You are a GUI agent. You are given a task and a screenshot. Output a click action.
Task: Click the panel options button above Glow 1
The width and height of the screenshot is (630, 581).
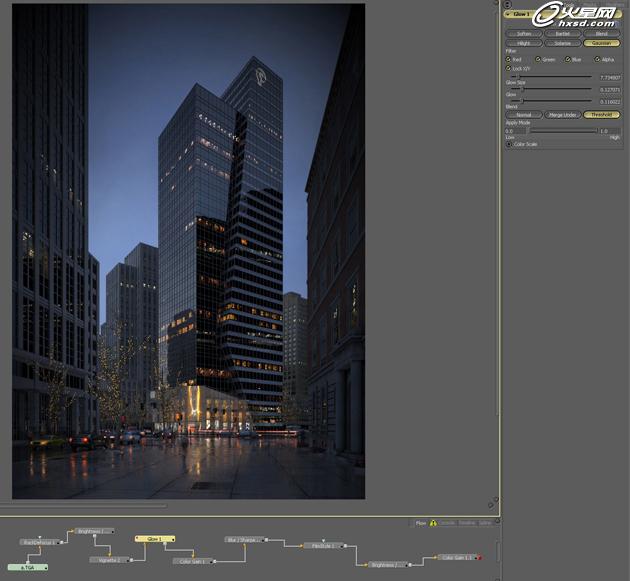508,4
